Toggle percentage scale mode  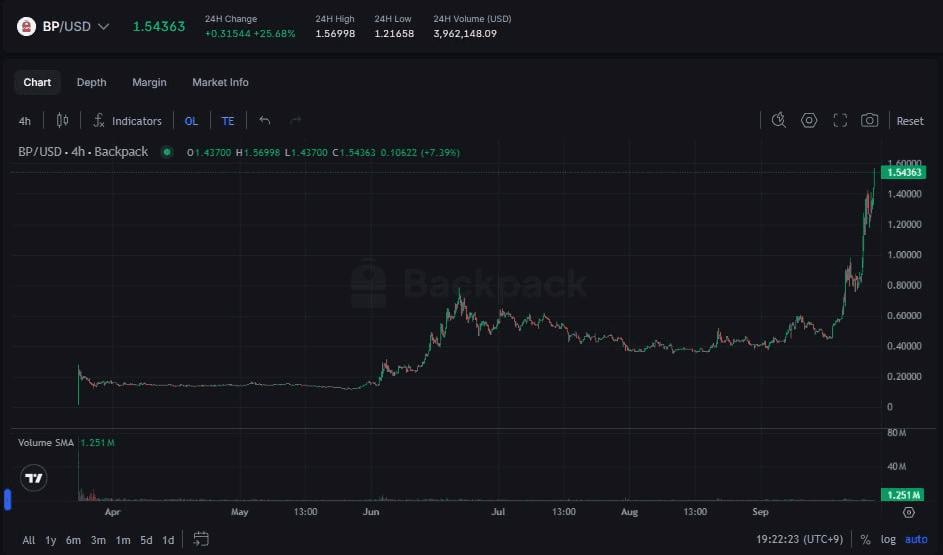click(x=865, y=539)
